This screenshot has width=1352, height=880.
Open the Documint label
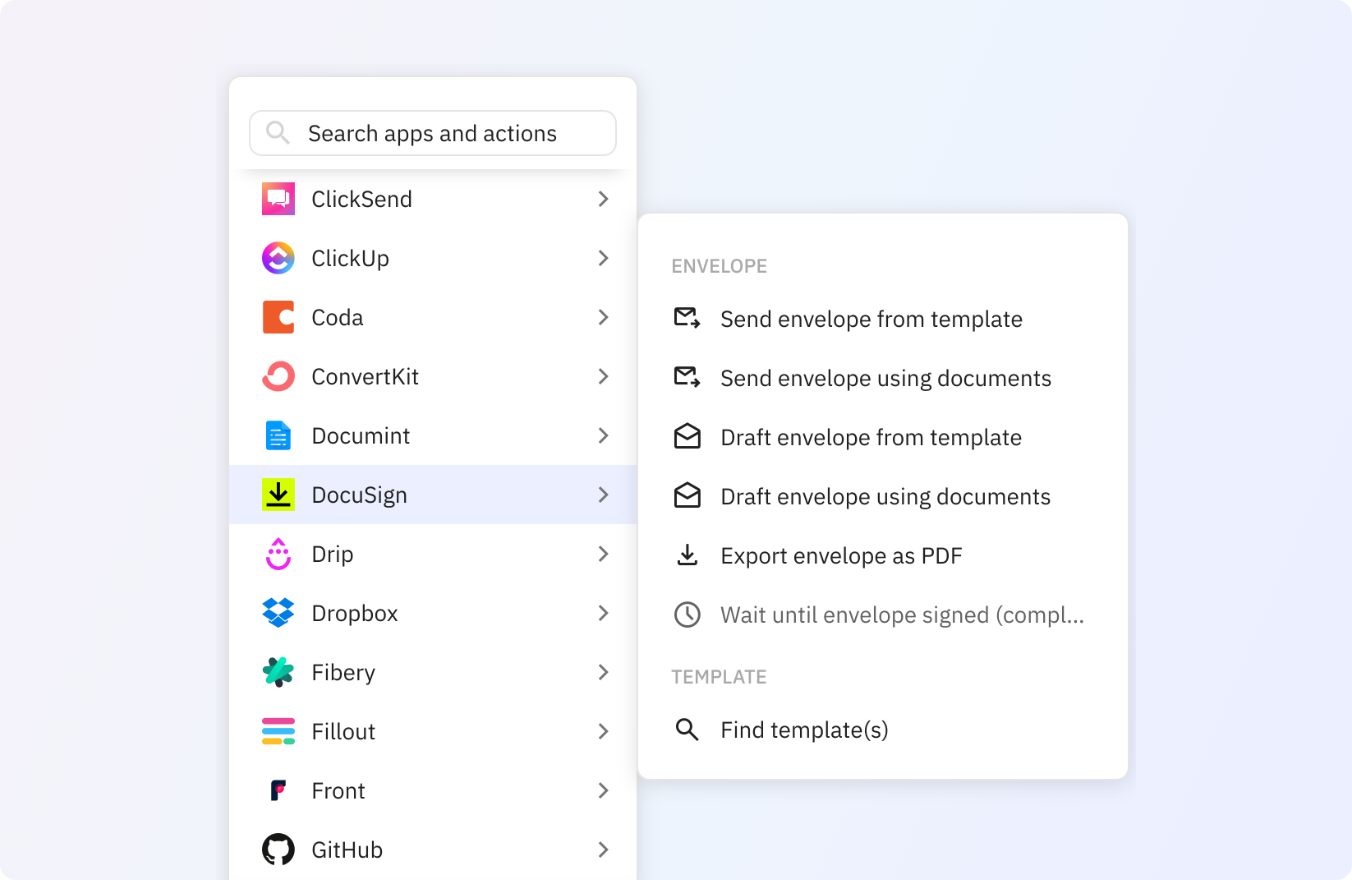coord(361,436)
